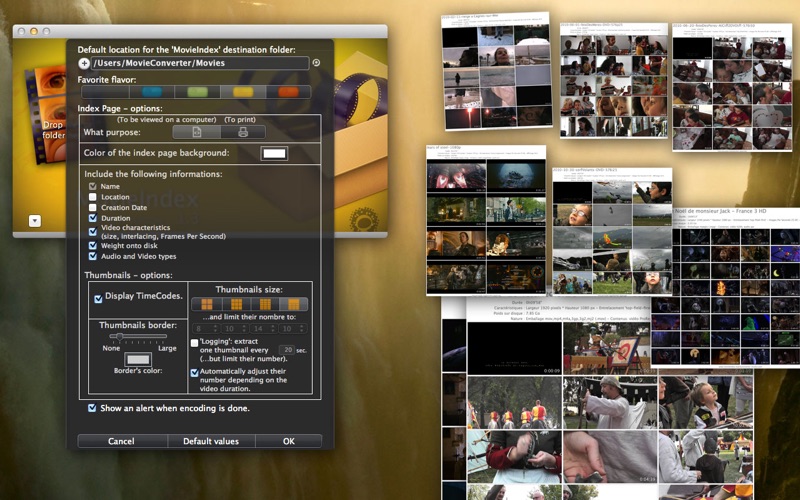Enable the Location checkbox
The image size is (800, 500).
(x=92, y=197)
